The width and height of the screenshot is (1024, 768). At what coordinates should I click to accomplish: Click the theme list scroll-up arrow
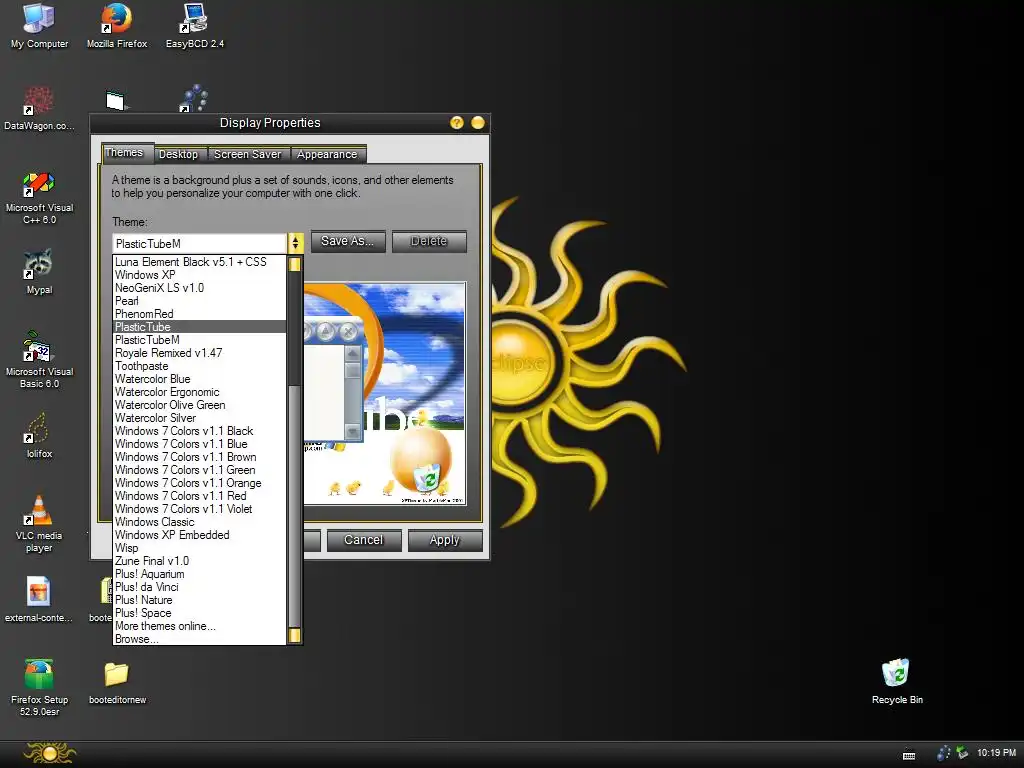click(x=295, y=264)
